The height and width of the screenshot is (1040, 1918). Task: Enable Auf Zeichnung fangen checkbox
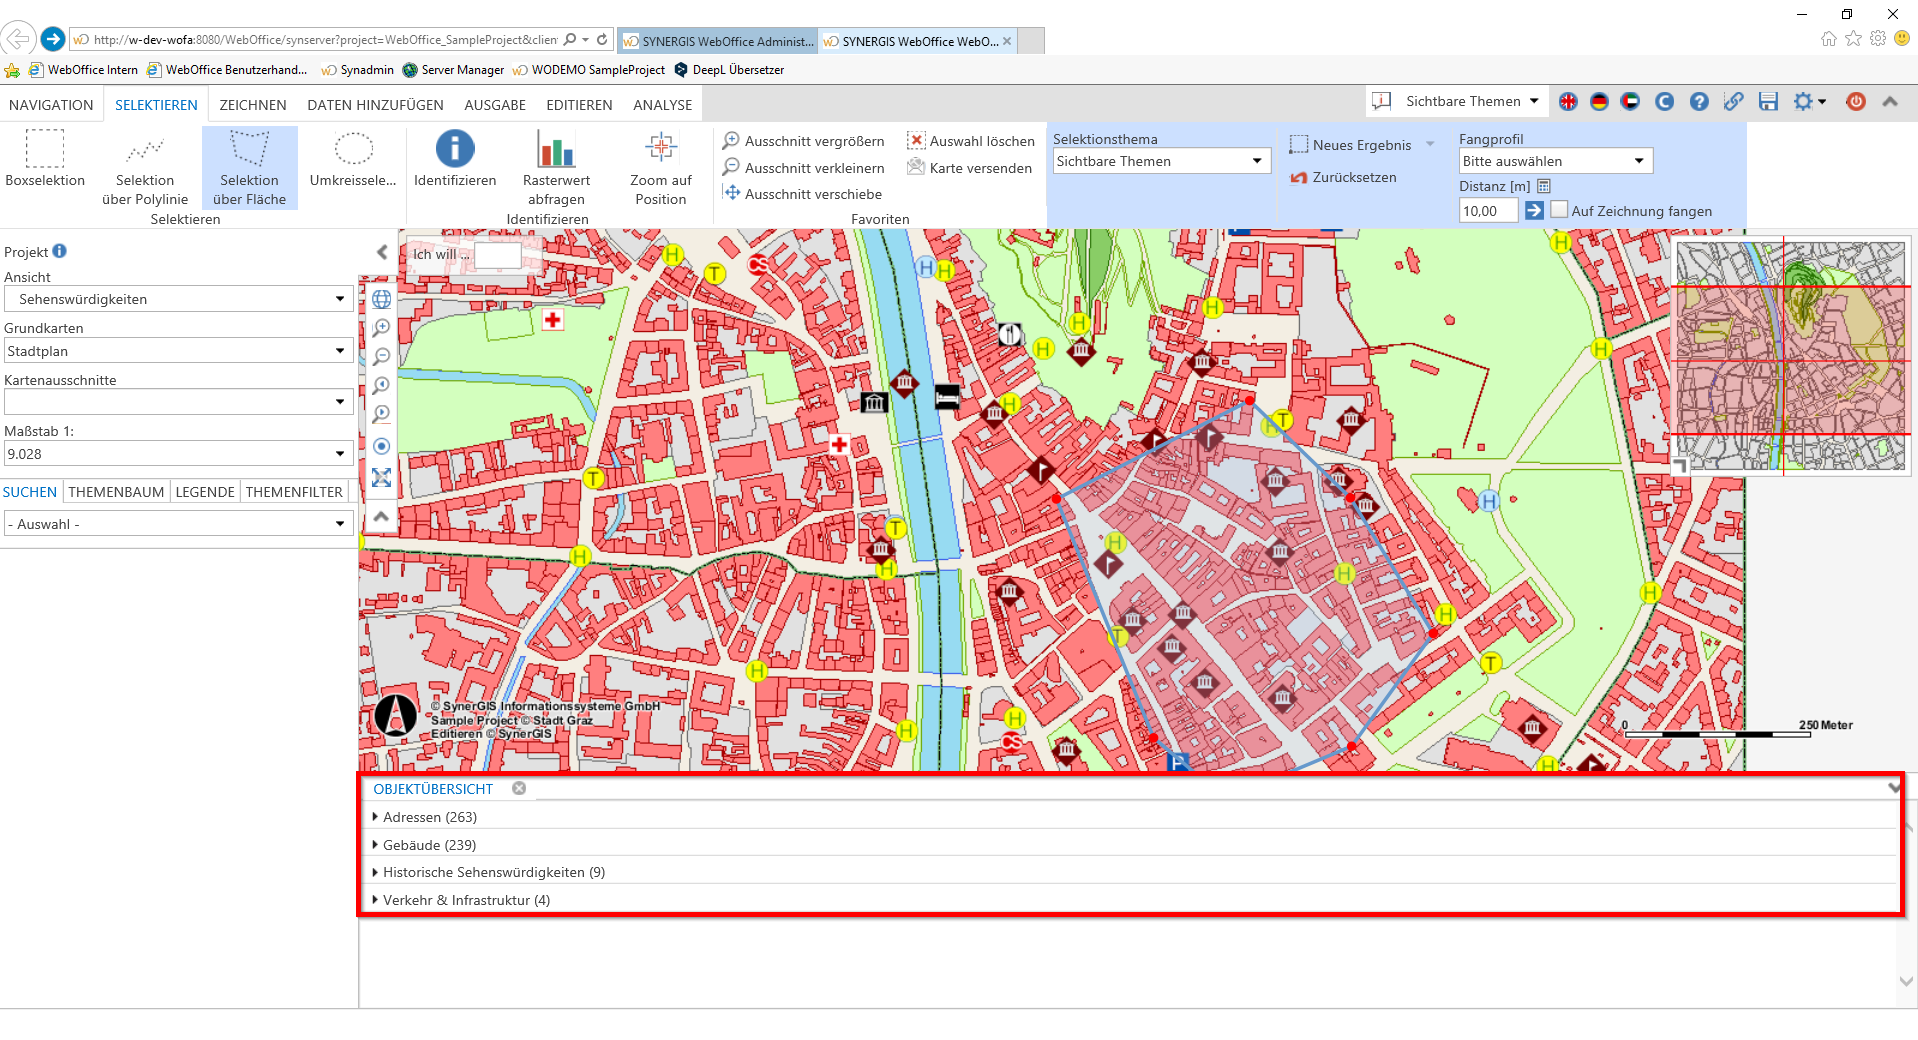[1559, 210]
